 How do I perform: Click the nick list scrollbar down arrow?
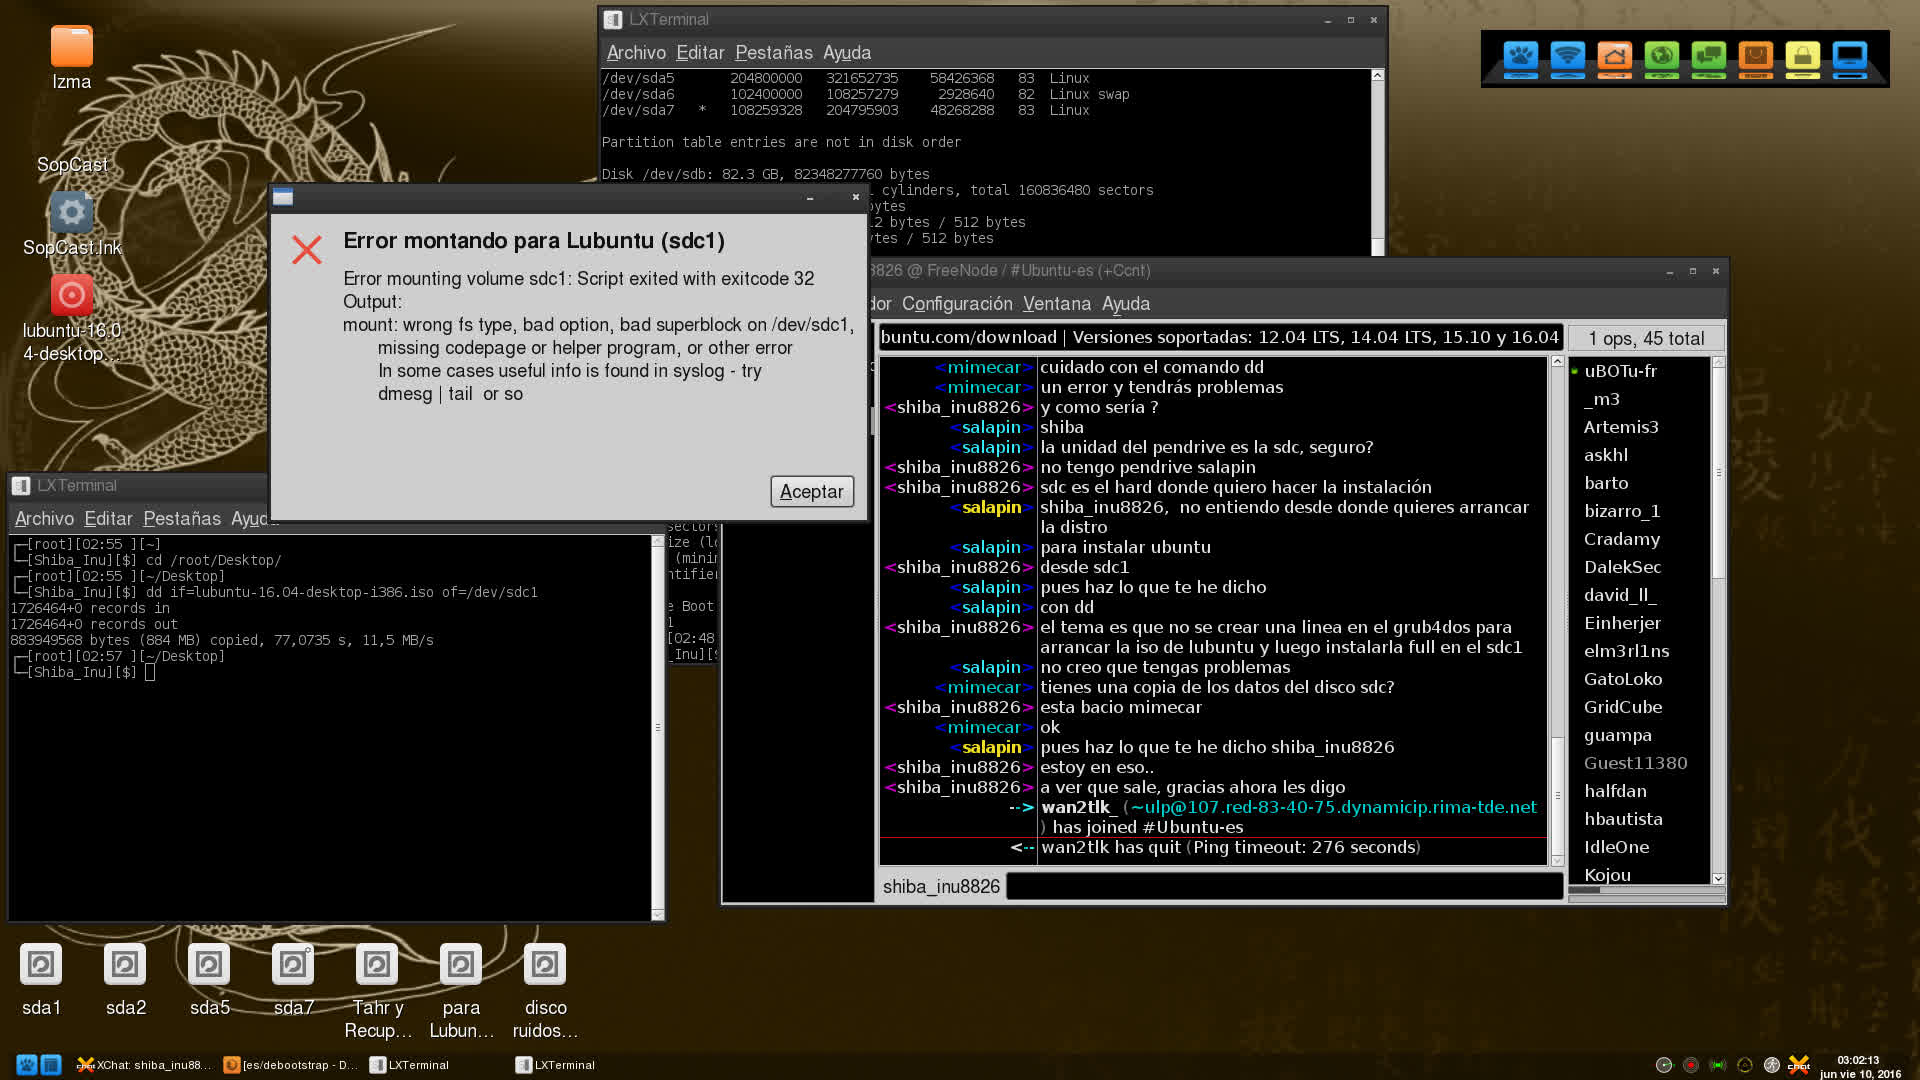point(1718,879)
